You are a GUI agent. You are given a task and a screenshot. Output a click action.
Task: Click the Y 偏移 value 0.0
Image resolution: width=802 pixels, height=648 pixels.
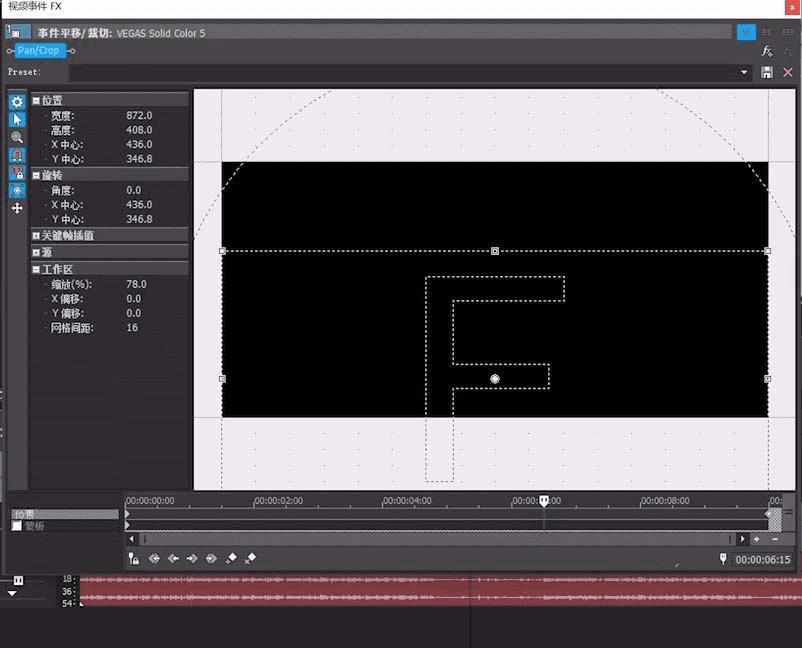click(133, 313)
